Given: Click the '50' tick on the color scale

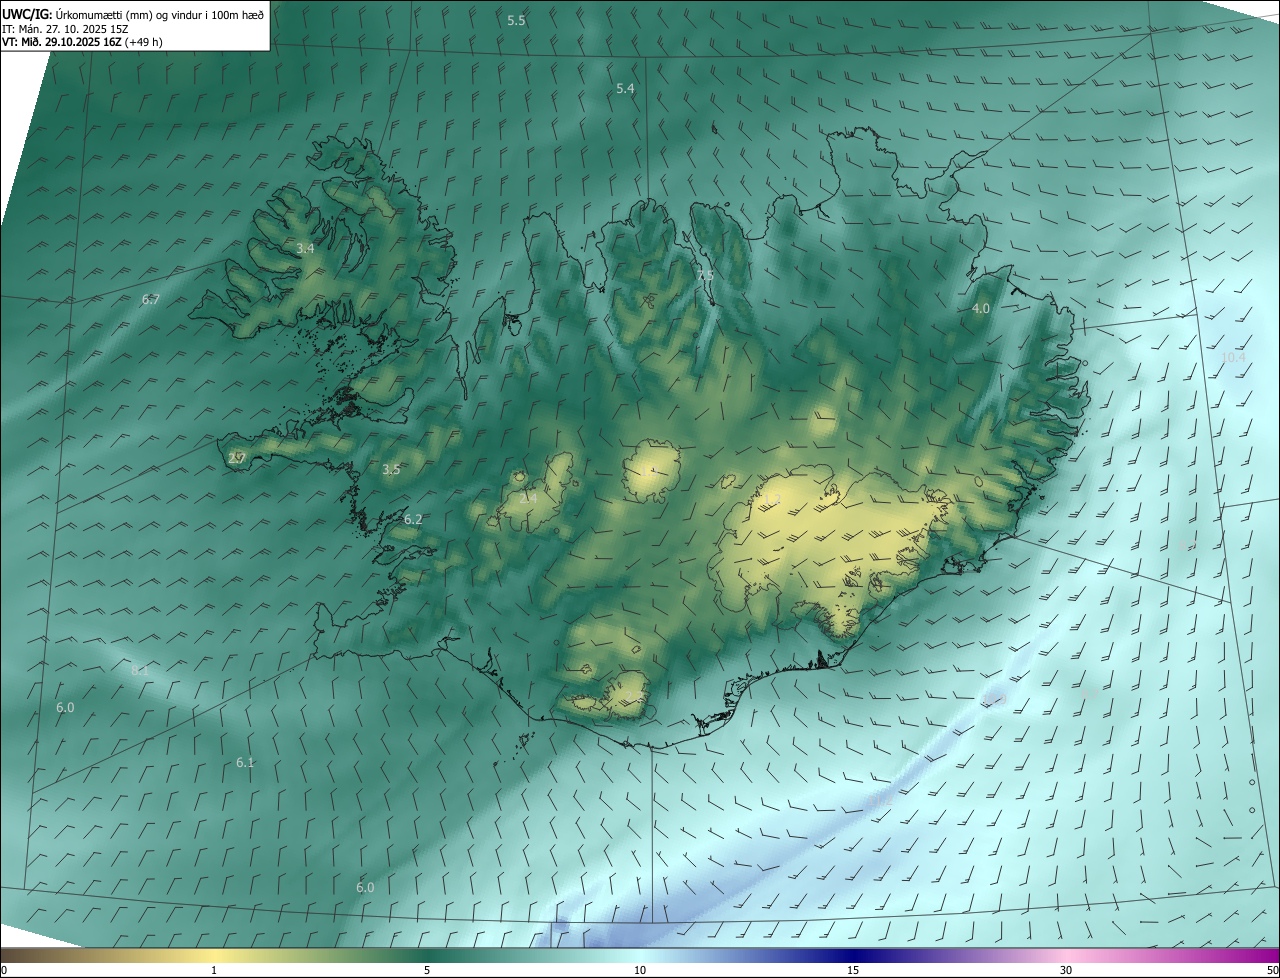Looking at the screenshot, I should [x=1272, y=970].
